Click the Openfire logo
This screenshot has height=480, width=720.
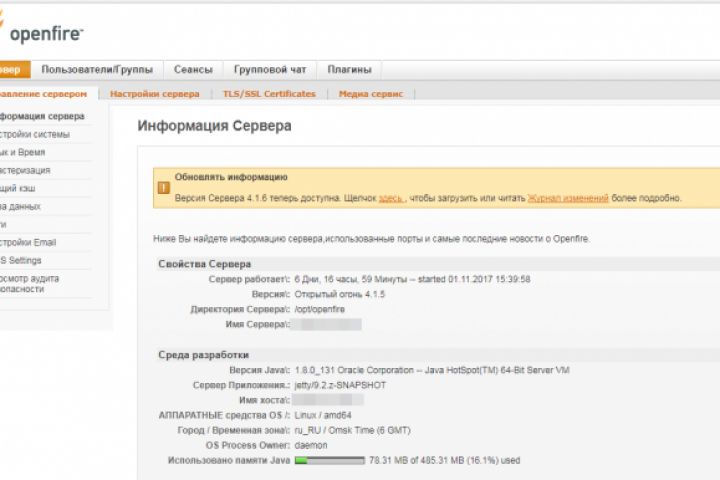[41, 30]
